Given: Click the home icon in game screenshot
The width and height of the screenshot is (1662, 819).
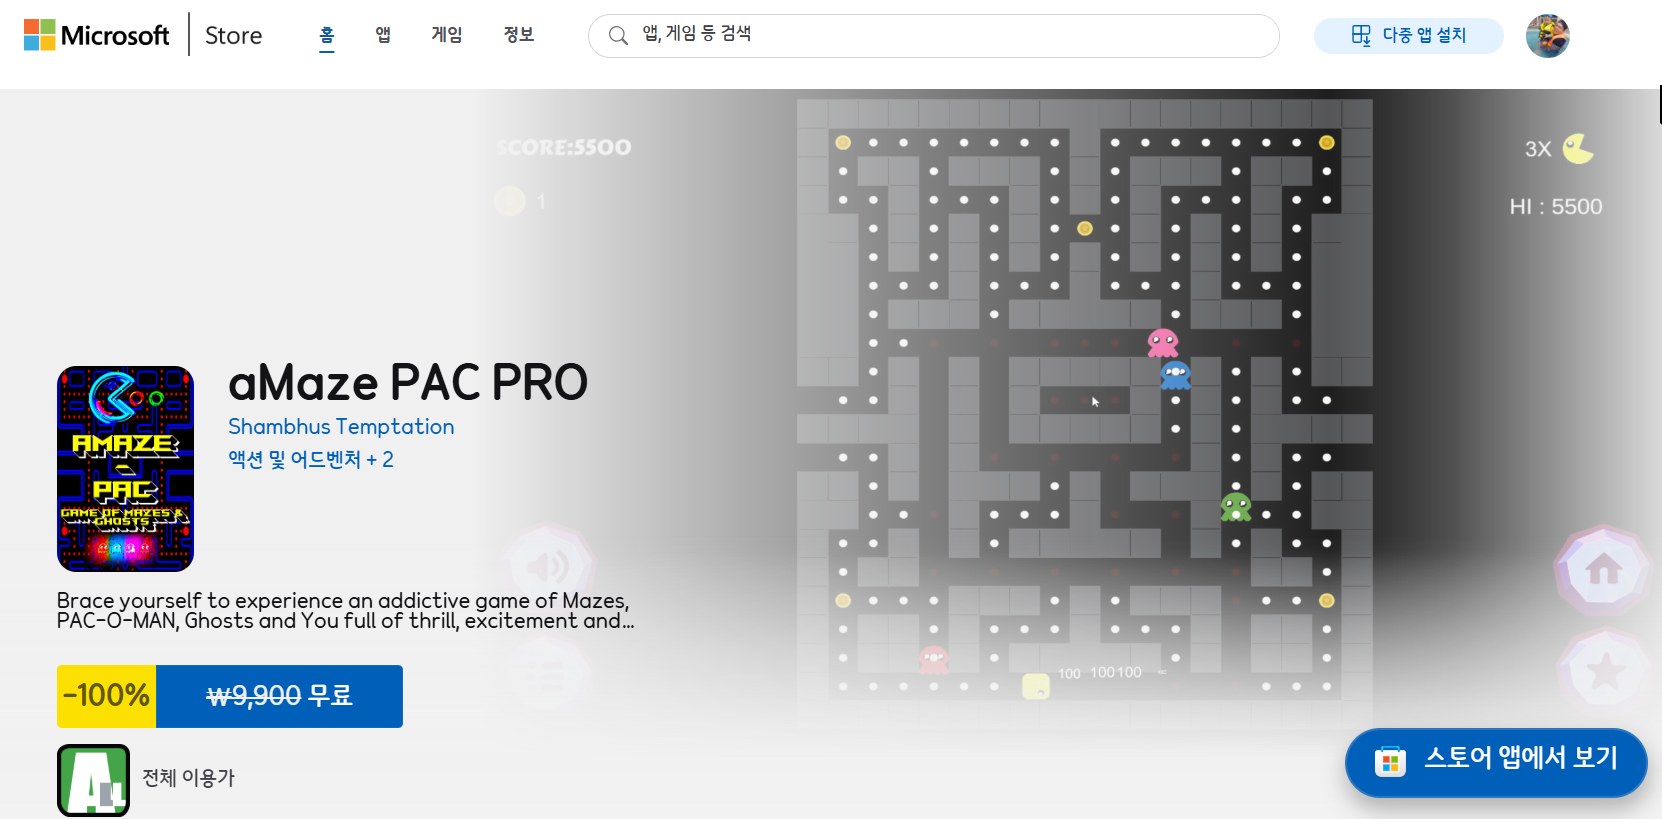Looking at the screenshot, I should (x=1603, y=570).
